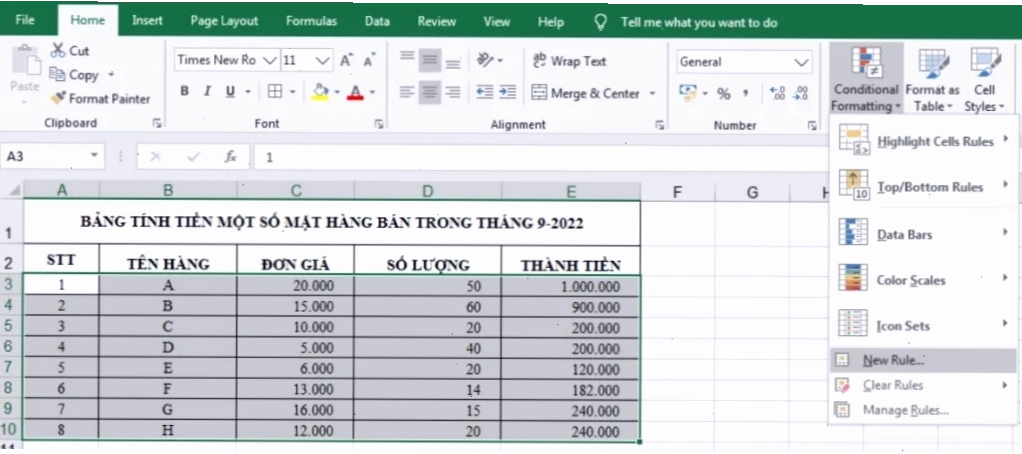This screenshot has width=1022, height=454.
Task: Click cell containing 1.000.000
Action: [x=571, y=285]
